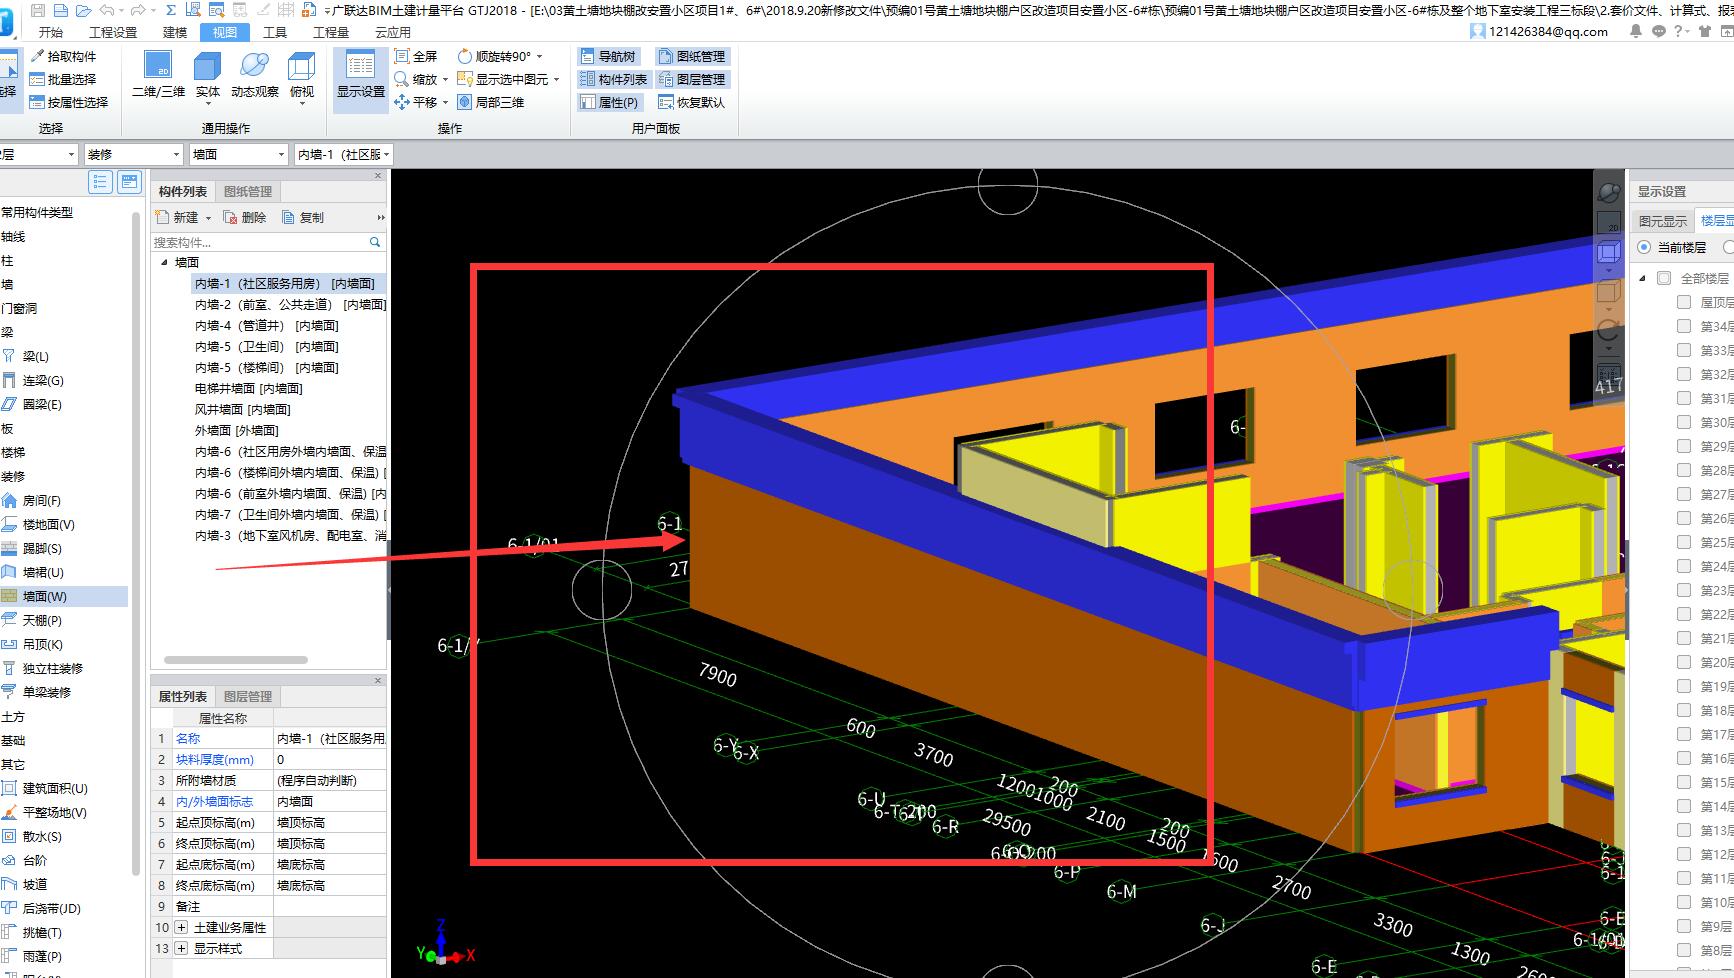Click 全屏 fullscreen button
The height and width of the screenshot is (978, 1734).
point(416,56)
